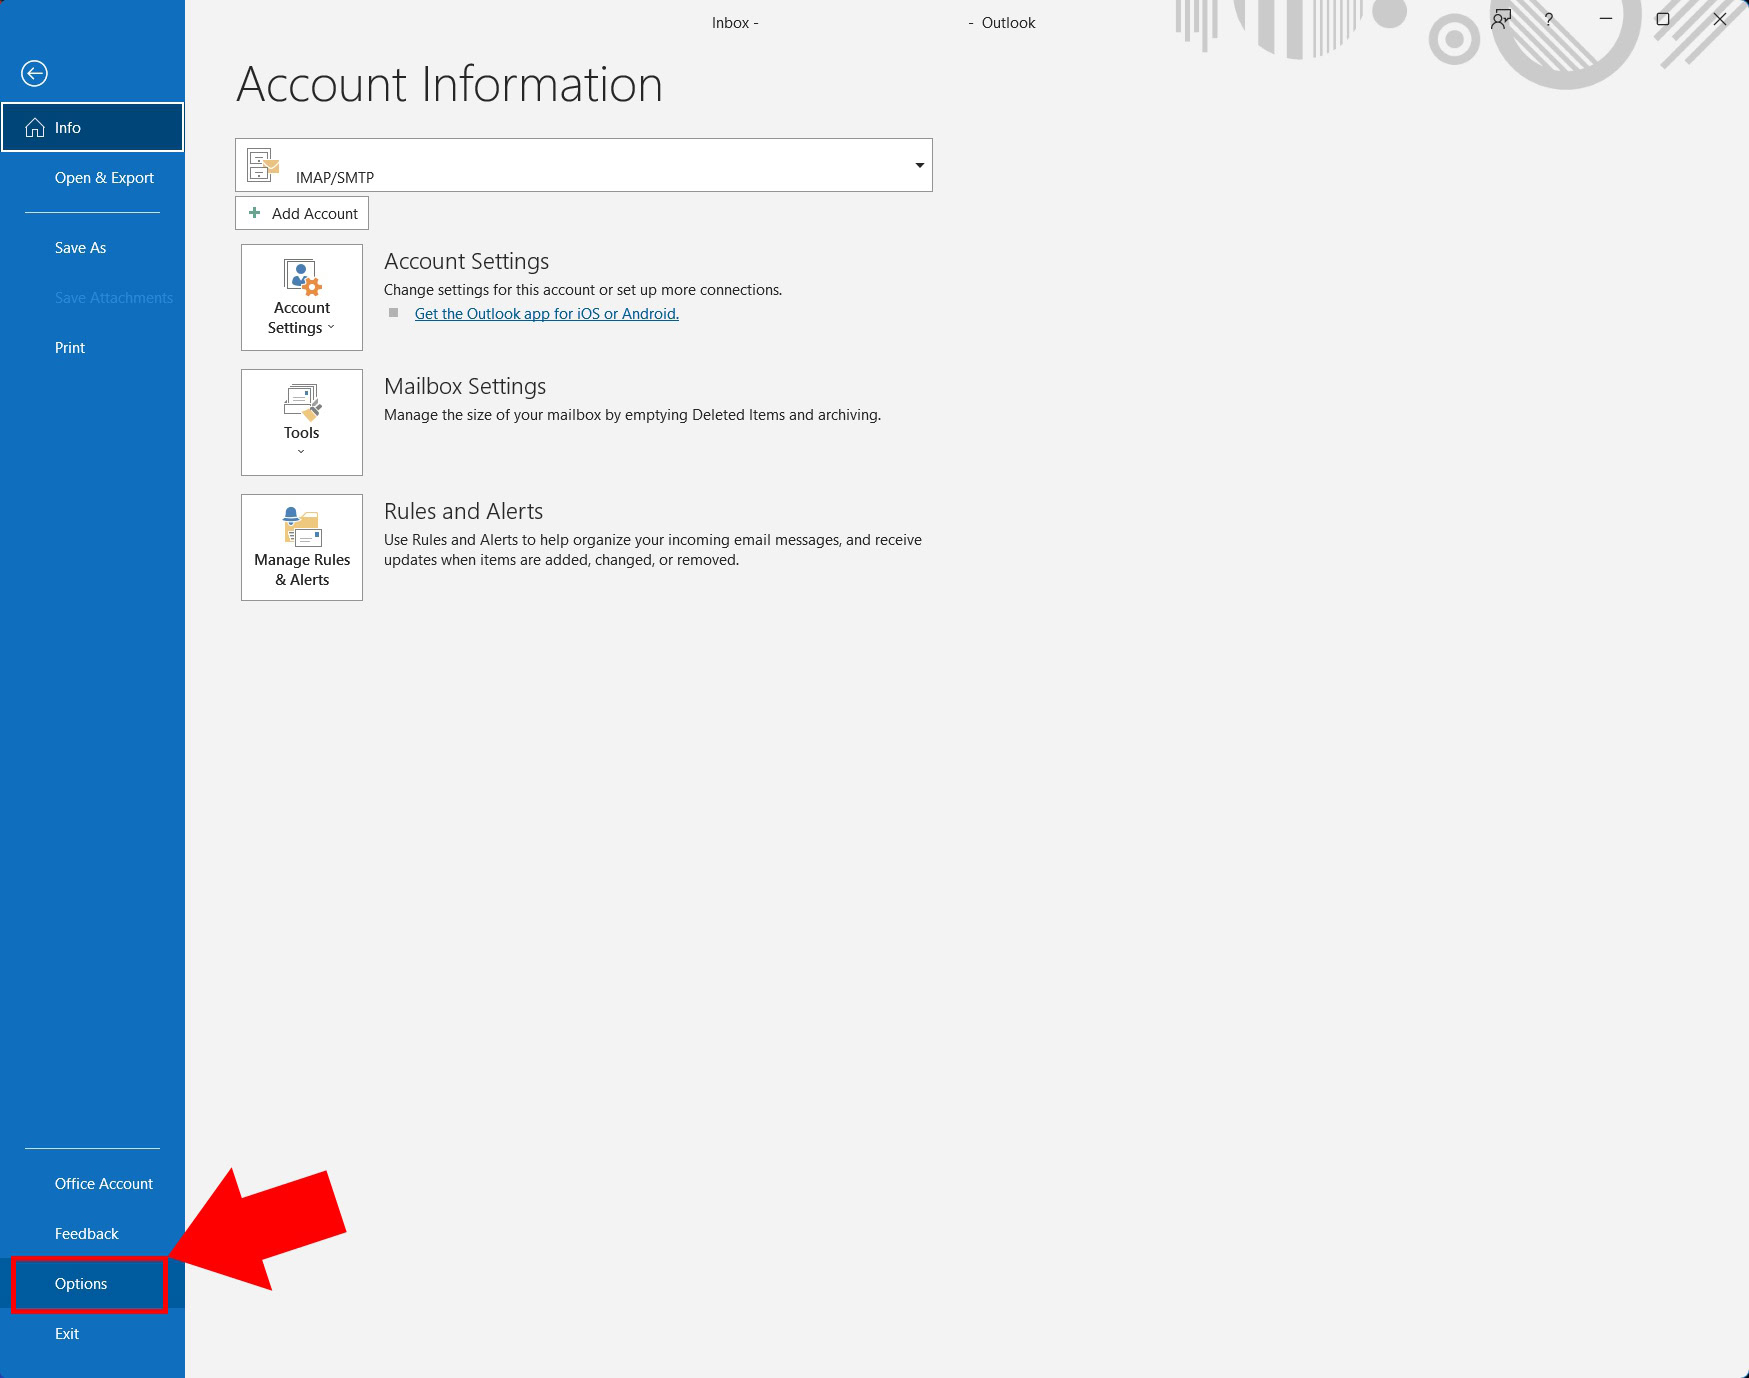Click the account mailbox icon in the dropdown
1749x1378 pixels.
coord(263,165)
